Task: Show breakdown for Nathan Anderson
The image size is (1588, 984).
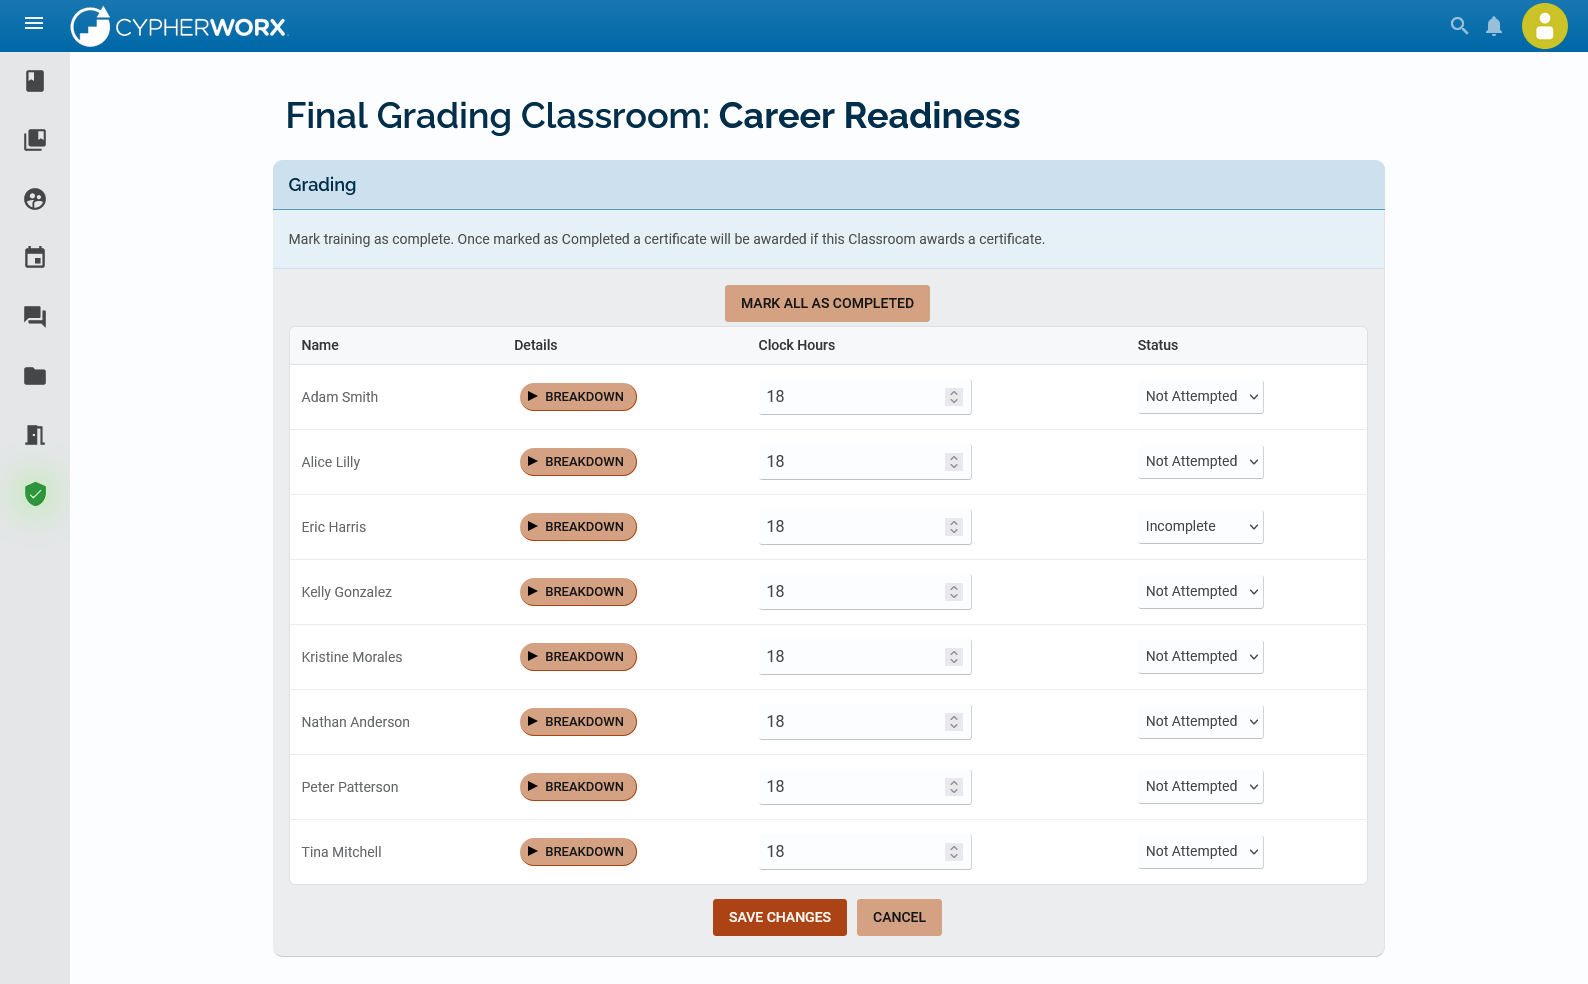Action: point(578,722)
